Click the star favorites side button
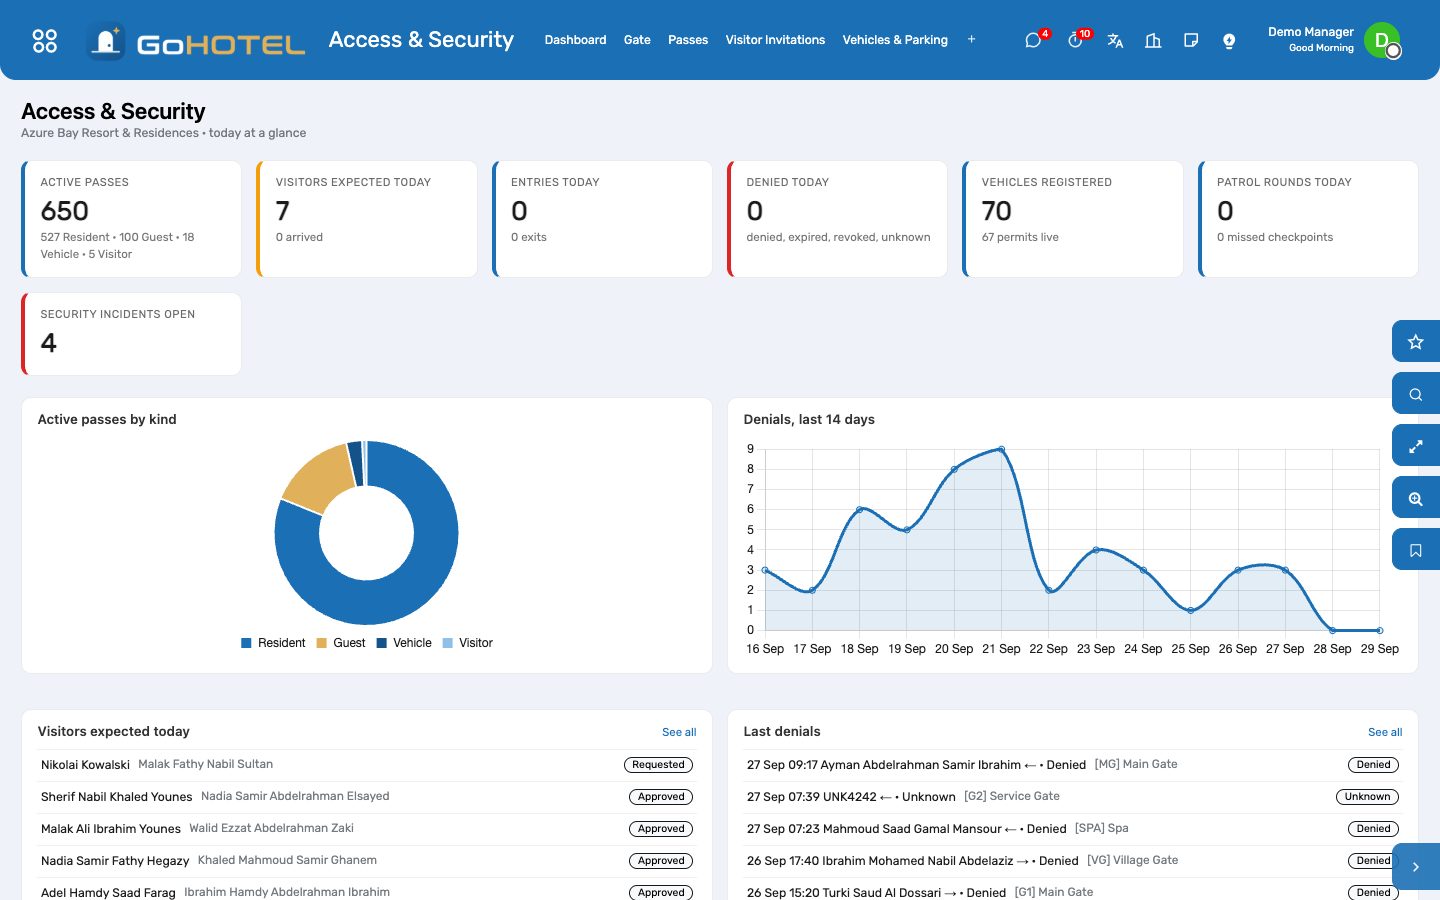This screenshot has width=1440, height=900. point(1416,342)
